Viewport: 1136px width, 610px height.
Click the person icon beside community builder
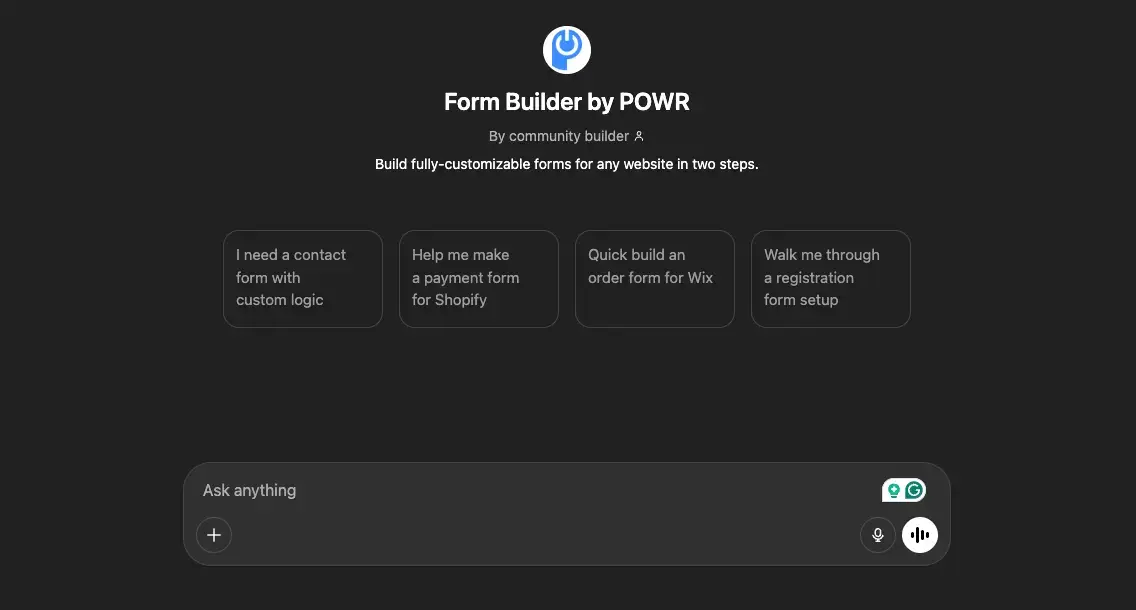(638, 135)
